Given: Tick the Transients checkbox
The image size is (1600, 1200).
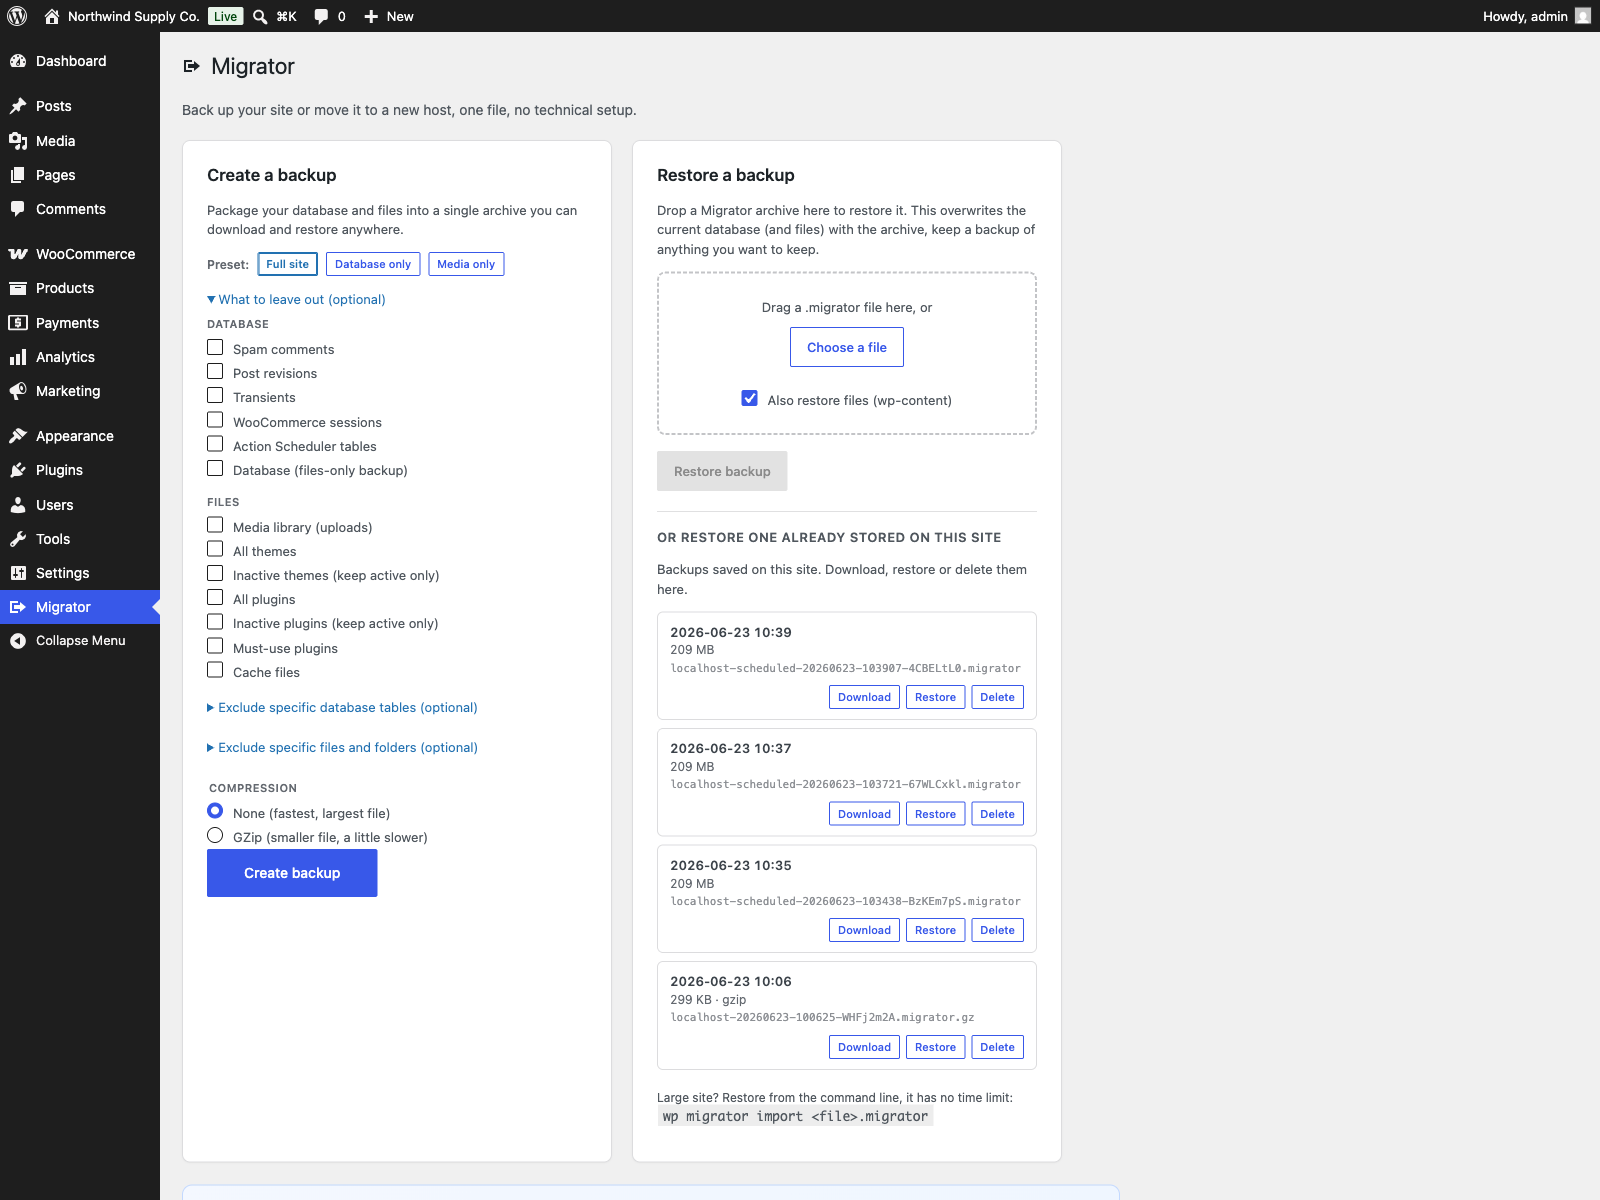Looking at the screenshot, I should pos(215,395).
